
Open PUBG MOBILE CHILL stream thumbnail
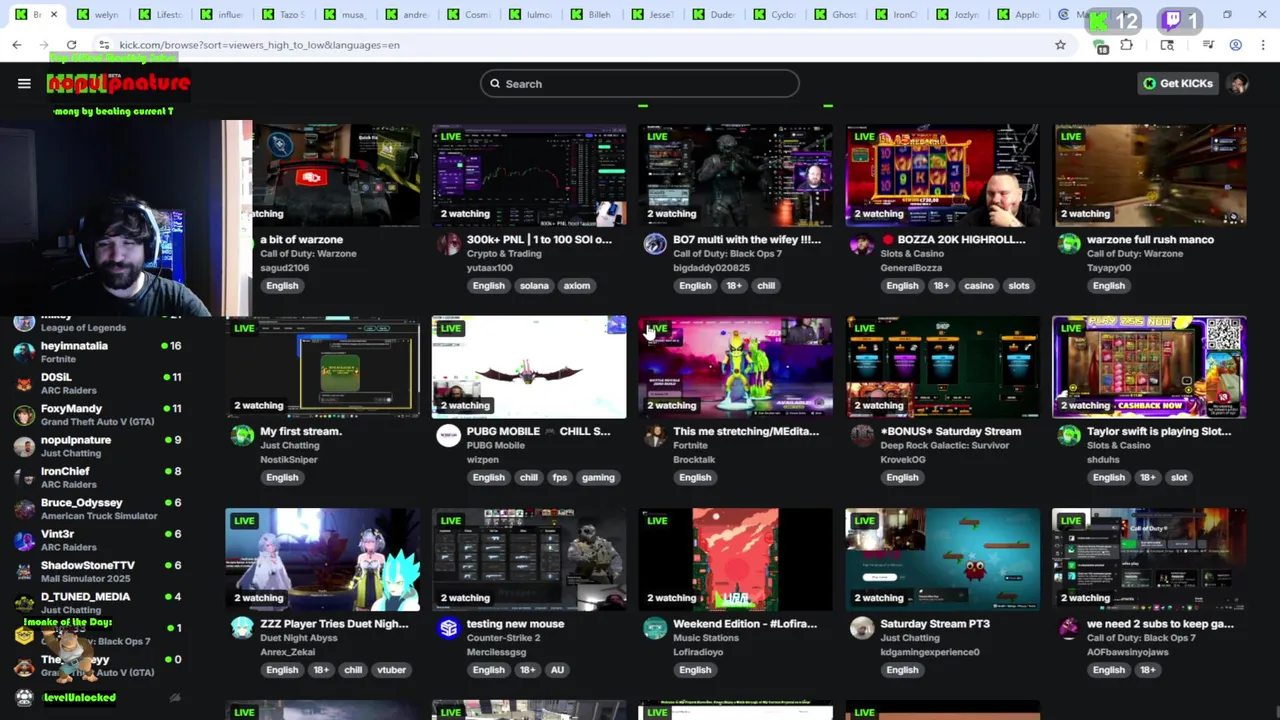(x=529, y=367)
